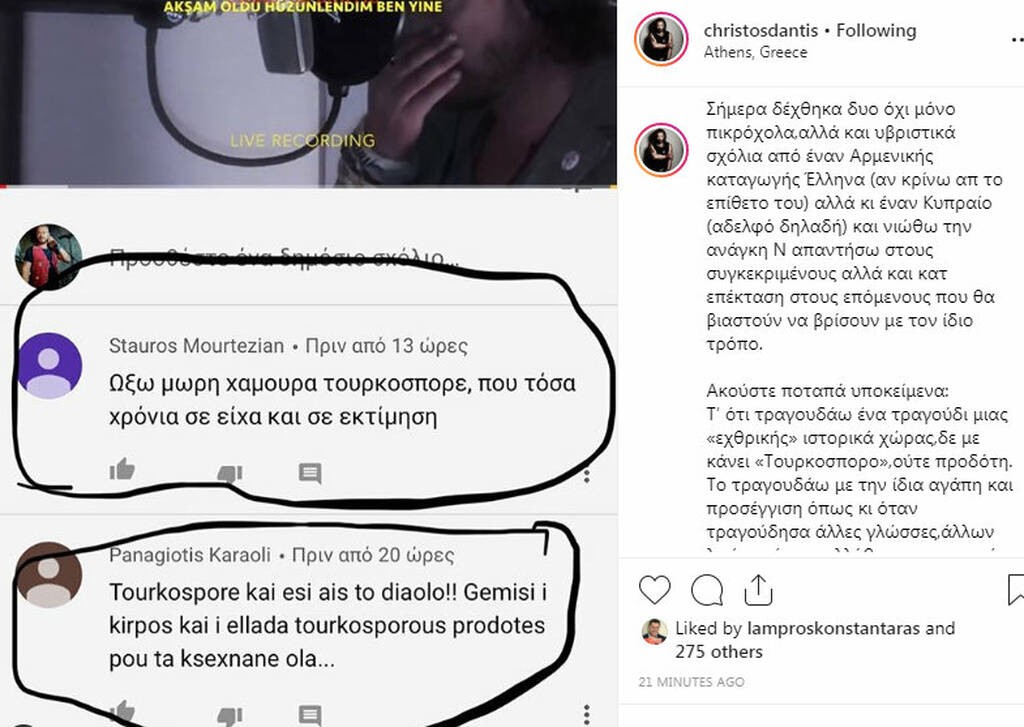
Task: Thumbs down Stauros Mourtezian's comment
Action: coord(229,473)
